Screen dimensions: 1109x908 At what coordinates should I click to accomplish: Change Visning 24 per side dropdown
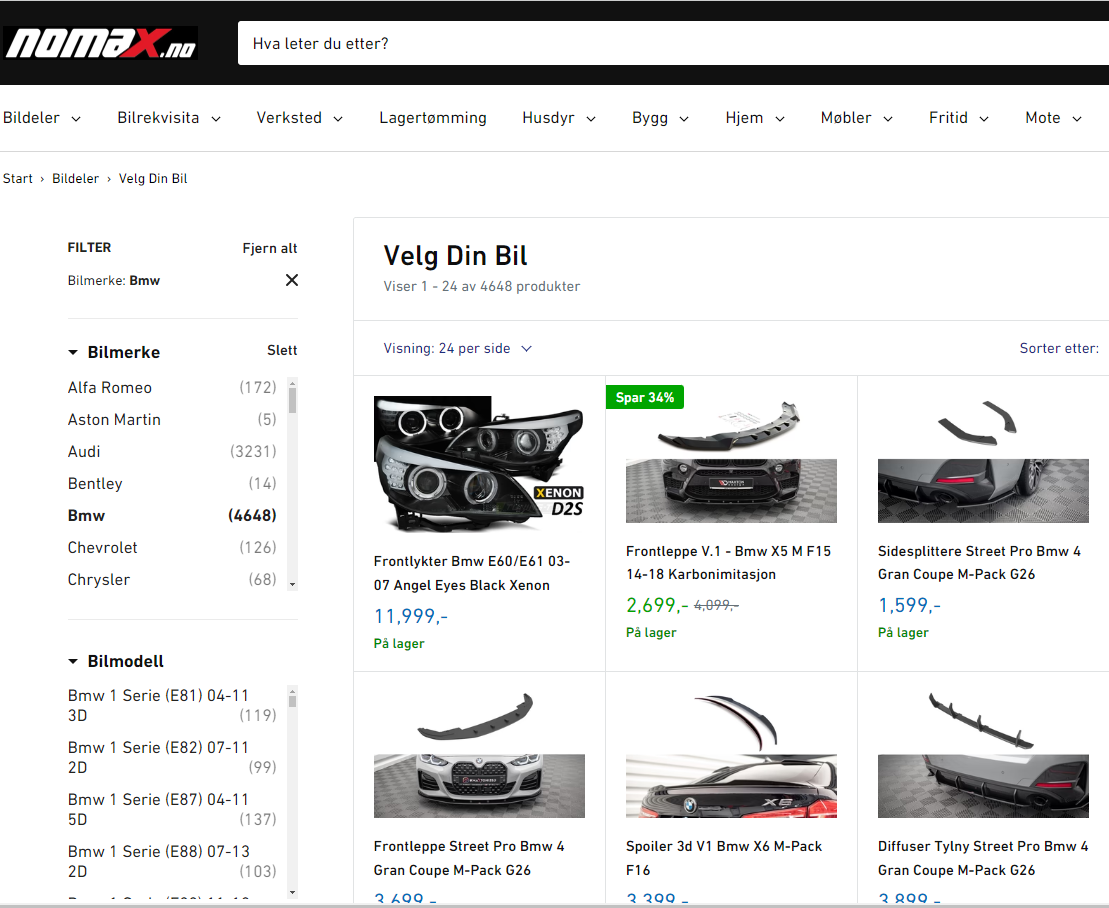[458, 349]
